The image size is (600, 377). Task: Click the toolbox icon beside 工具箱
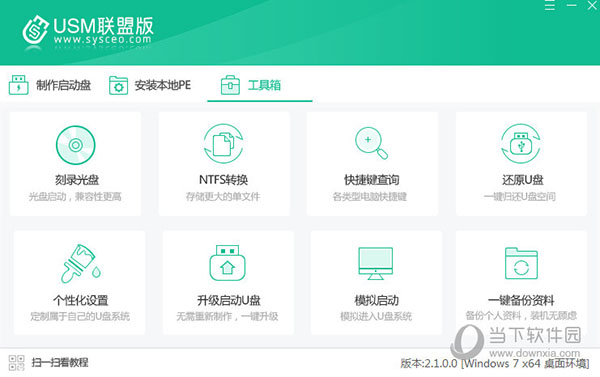230,85
